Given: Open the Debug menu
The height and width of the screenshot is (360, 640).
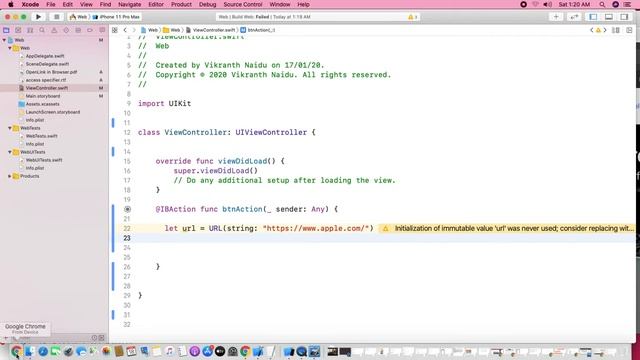Looking at the screenshot, I should point(207,4).
